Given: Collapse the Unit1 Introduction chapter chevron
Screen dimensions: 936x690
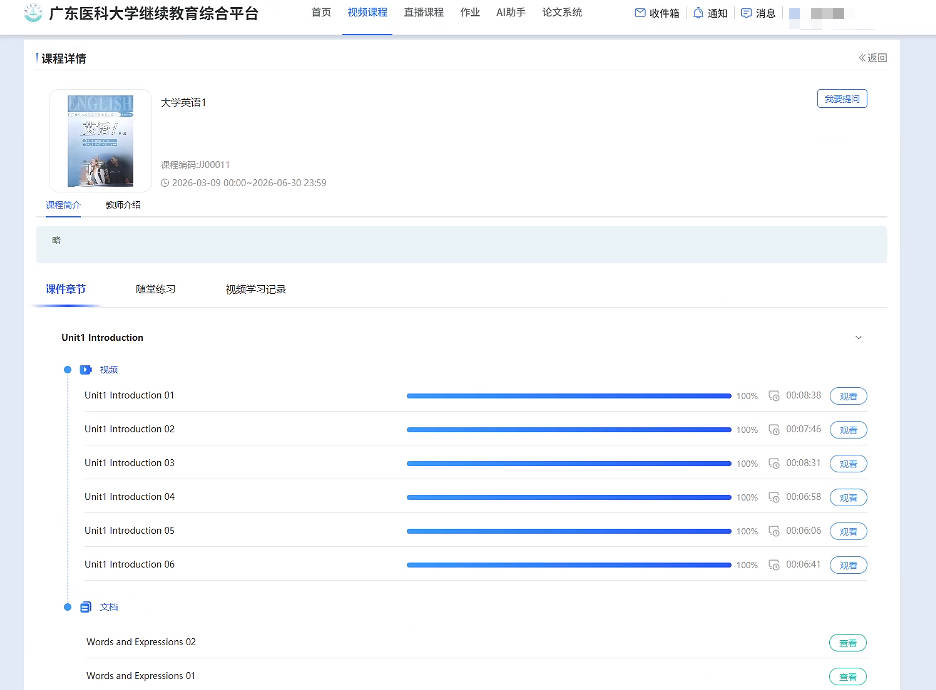Looking at the screenshot, I should pos(858,338).
